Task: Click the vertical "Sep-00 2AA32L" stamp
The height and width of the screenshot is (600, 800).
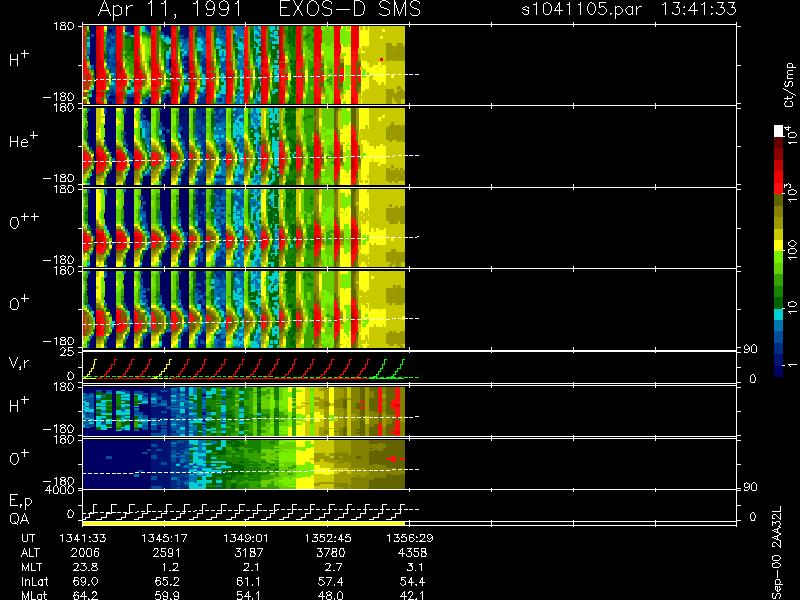Action: point(777,553)
